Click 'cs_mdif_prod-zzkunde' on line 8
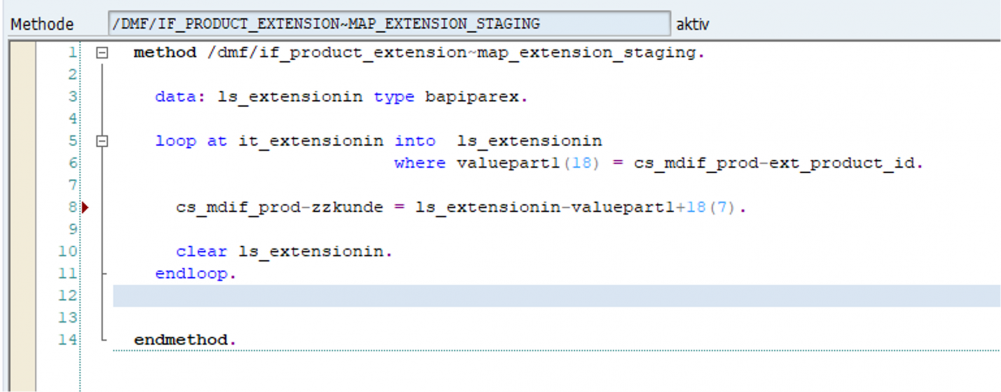 (x=280, y=207)
